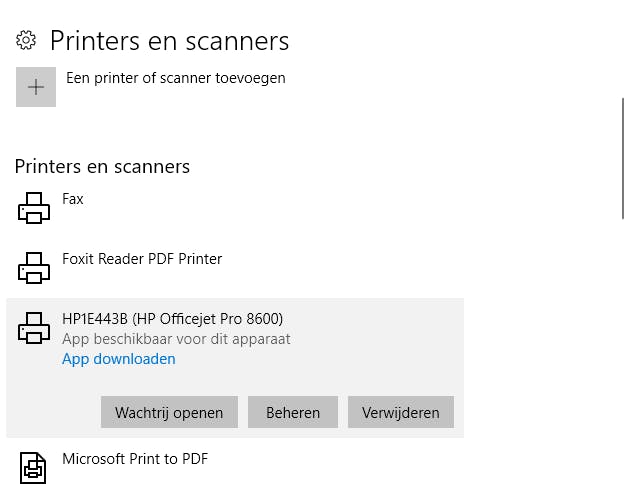This screenshot has height=484, width=626.
Task: Click the plus icon to add printer
Action: coord(36,87)
